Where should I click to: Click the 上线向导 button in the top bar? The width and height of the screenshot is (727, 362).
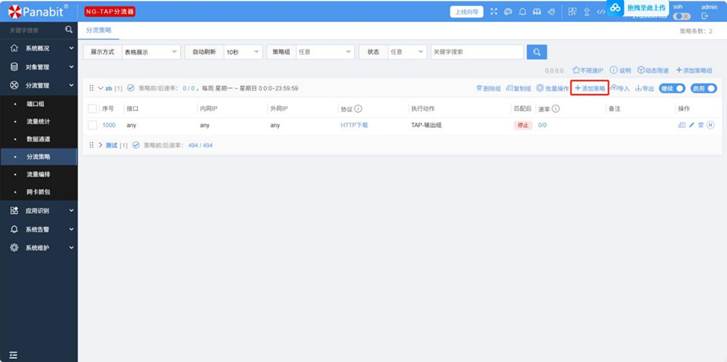click(466, 12)
